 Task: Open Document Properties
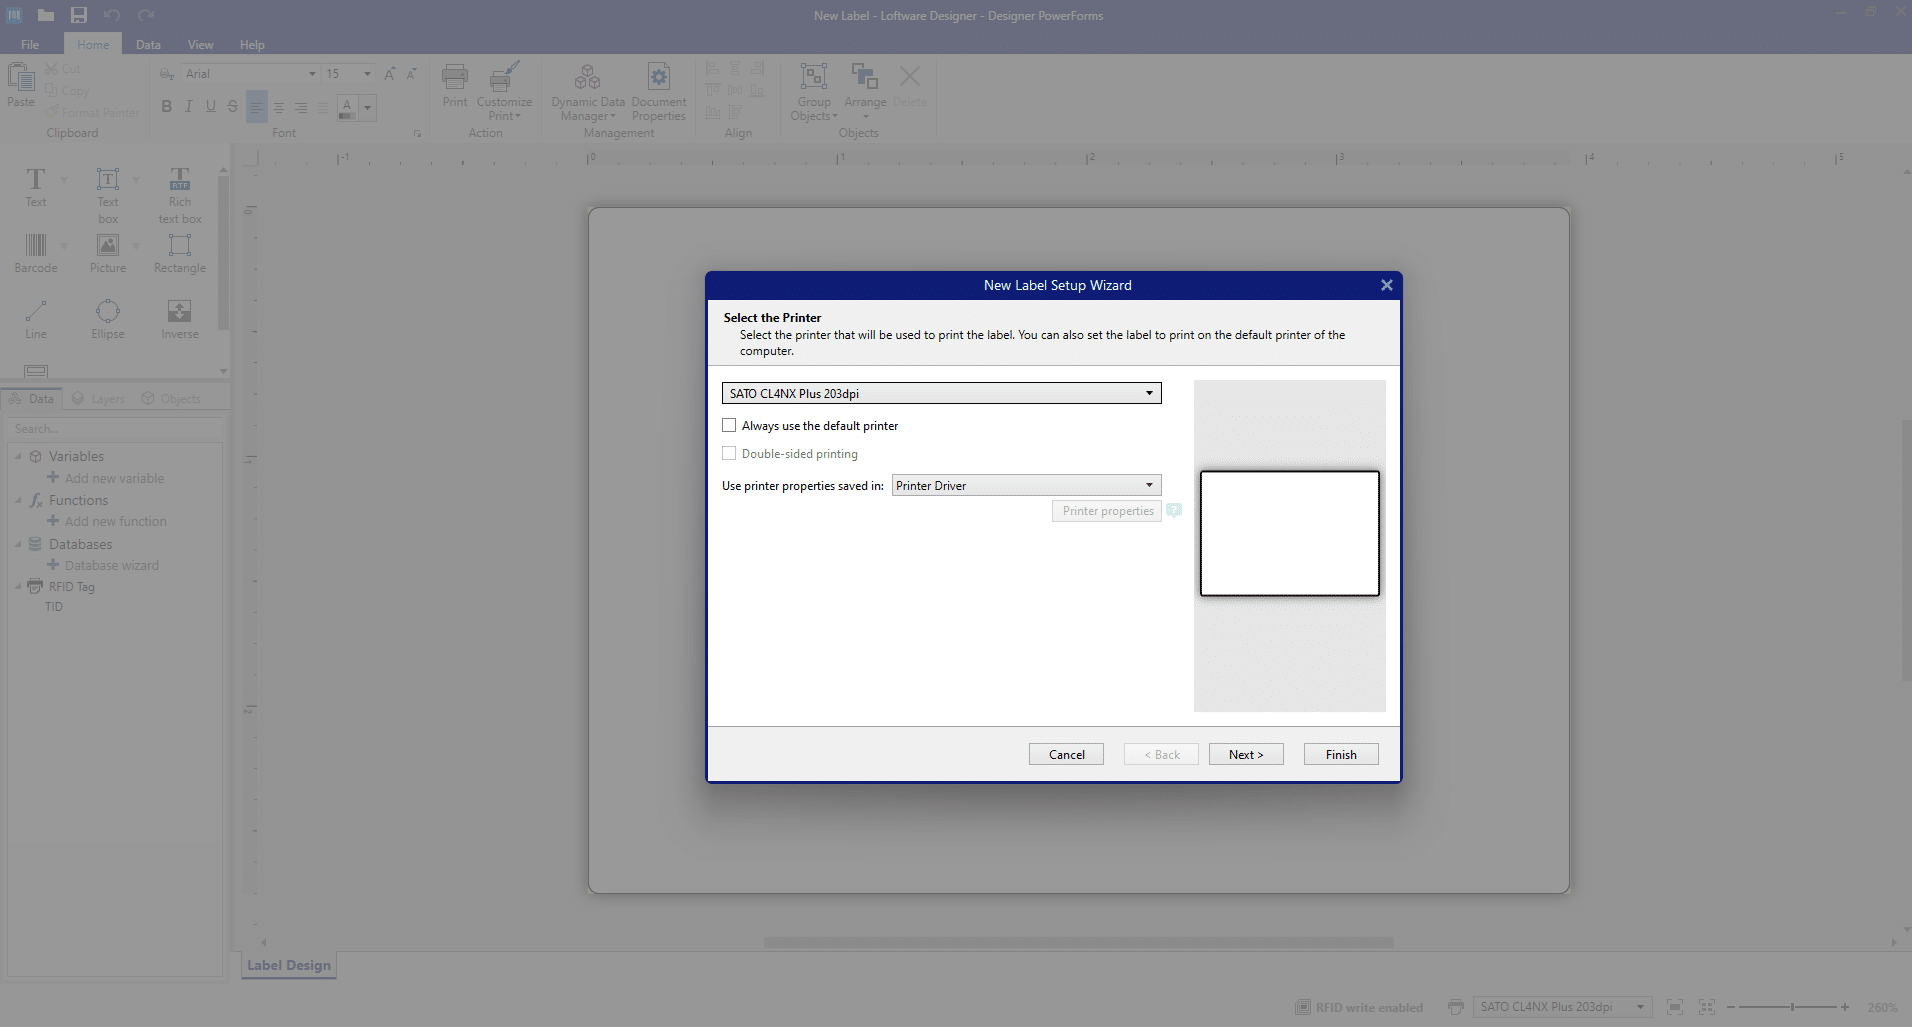(659, 92)
